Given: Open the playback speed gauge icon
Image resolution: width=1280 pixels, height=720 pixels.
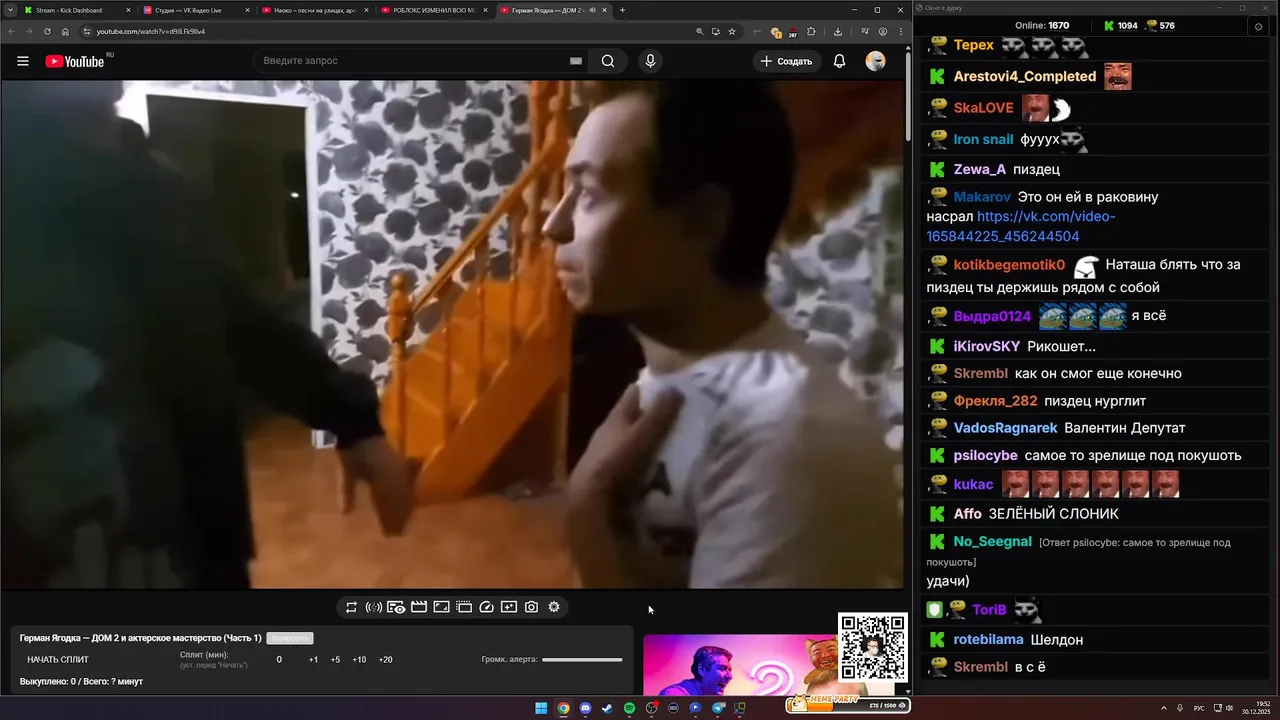Looking at the screenshot, I should (x=487, y=607).
